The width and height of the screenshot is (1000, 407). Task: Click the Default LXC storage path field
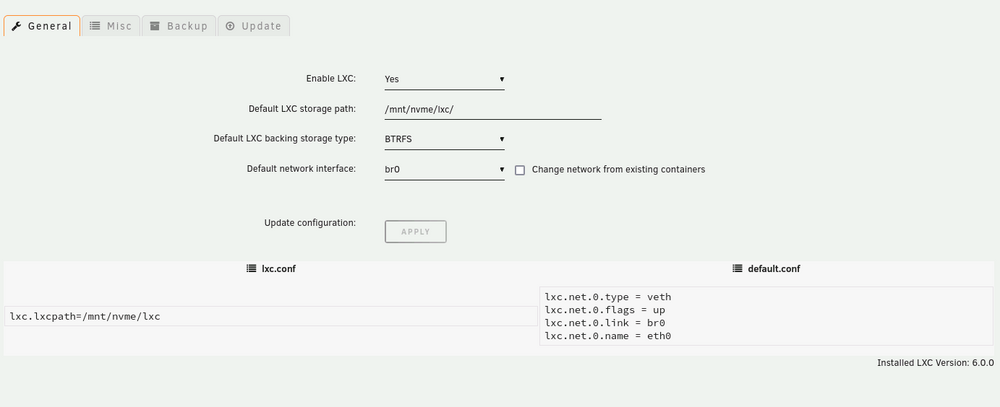pyautogui.click(x=493, y=109)
